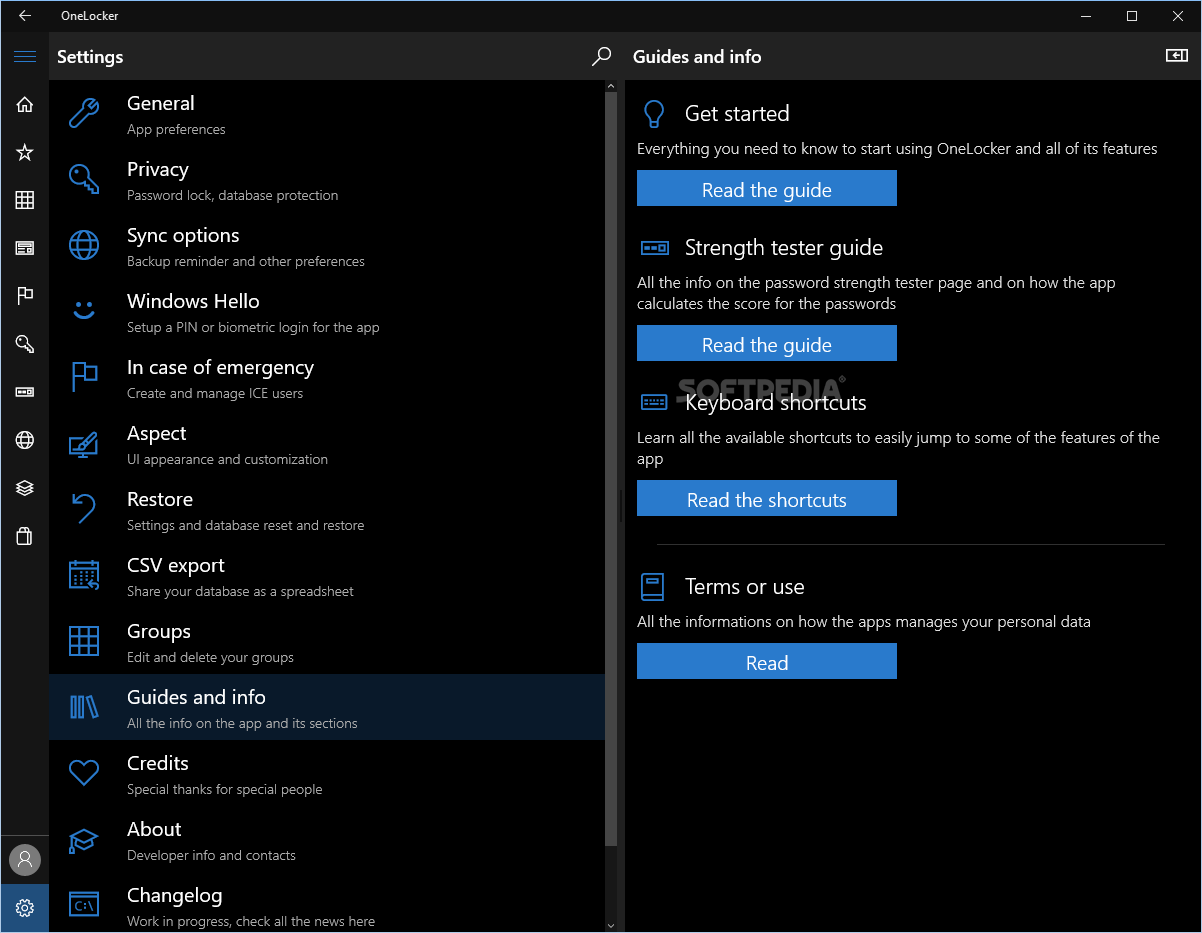Open the flag icon in sidebar

(25, 296)
